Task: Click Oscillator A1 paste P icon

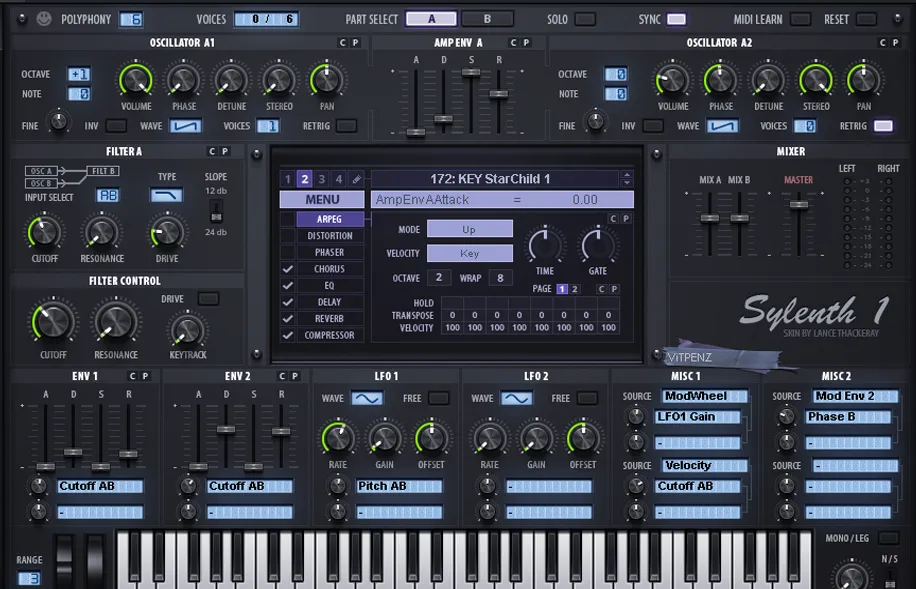Action: (355, 43)
